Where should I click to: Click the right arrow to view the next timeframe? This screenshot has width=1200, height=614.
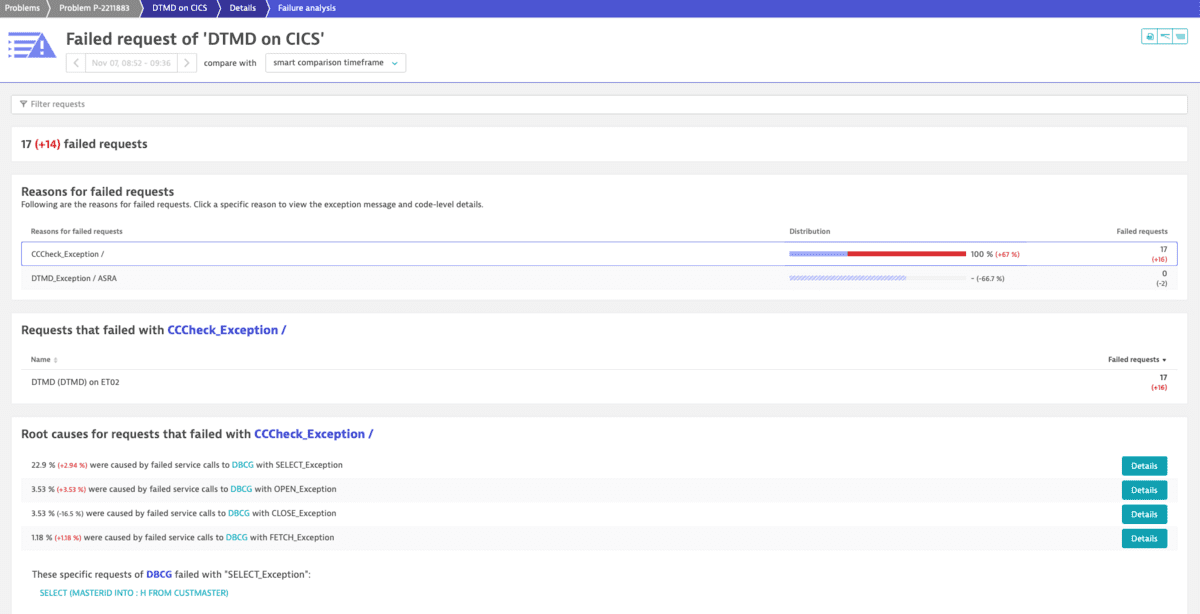(186, 62)
